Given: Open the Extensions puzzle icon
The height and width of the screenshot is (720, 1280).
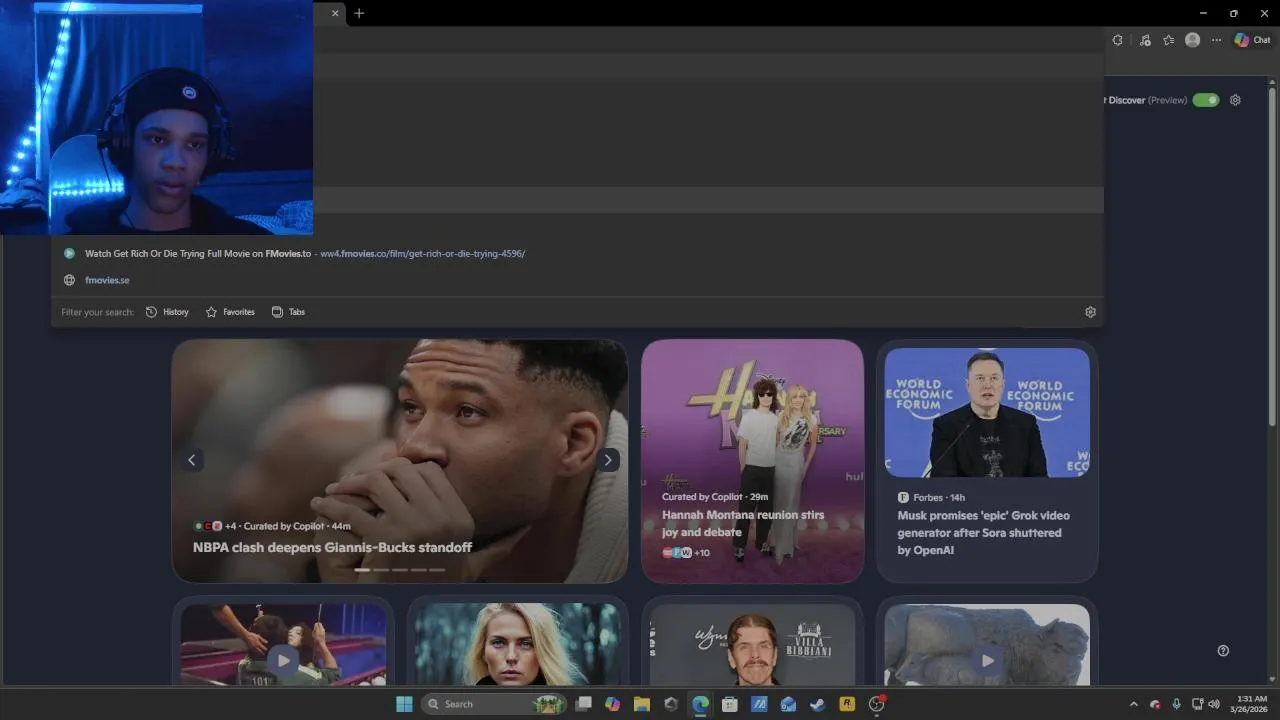Looking at the screenshot, I should pyautogui.click(x=1117, y=40).
